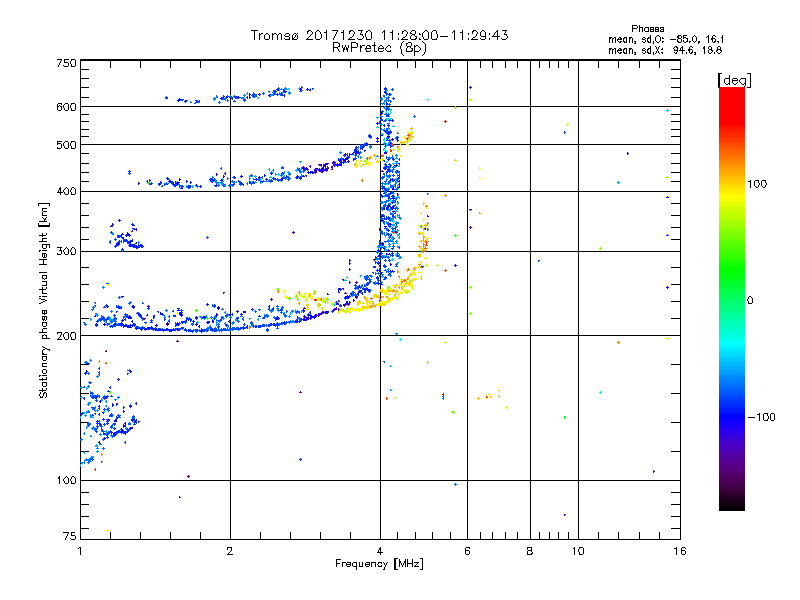The width and height of the screenshot is (800, 600).
Task: Click the '-100' colorbar tick label
Action: [x=761, y=417]
